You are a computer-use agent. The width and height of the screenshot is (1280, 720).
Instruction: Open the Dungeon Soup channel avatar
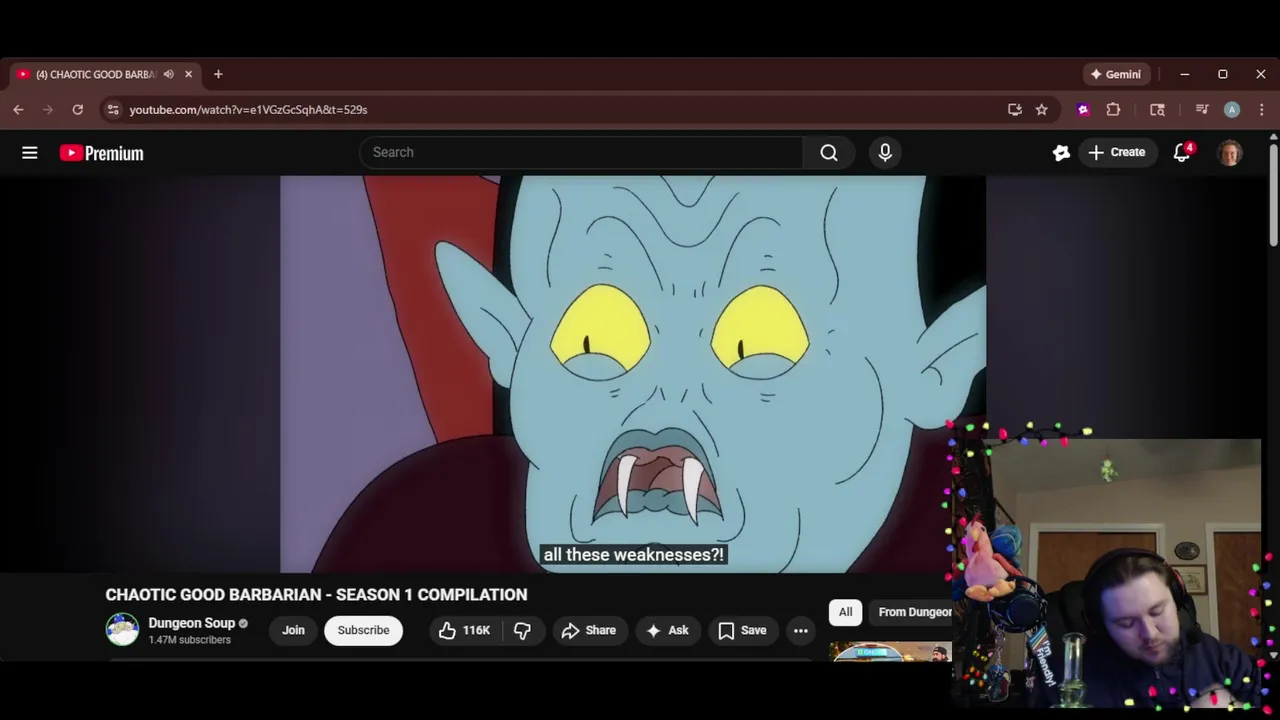click(x=122, y=630)
